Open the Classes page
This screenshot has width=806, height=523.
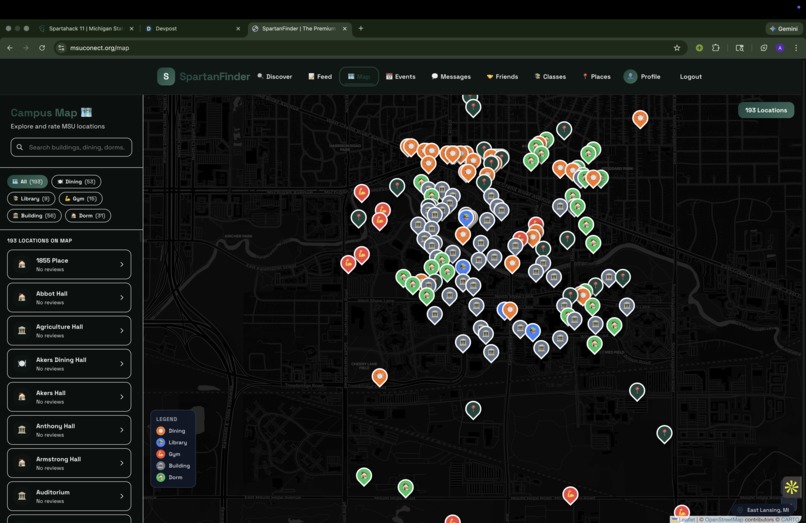point(550,77)
